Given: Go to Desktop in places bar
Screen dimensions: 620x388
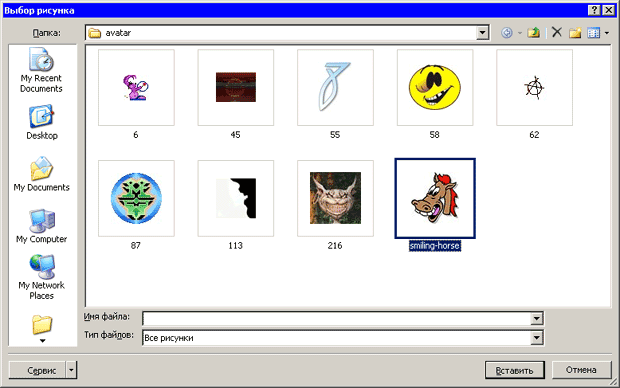Looking at the screenshot, I should point(42,122).
